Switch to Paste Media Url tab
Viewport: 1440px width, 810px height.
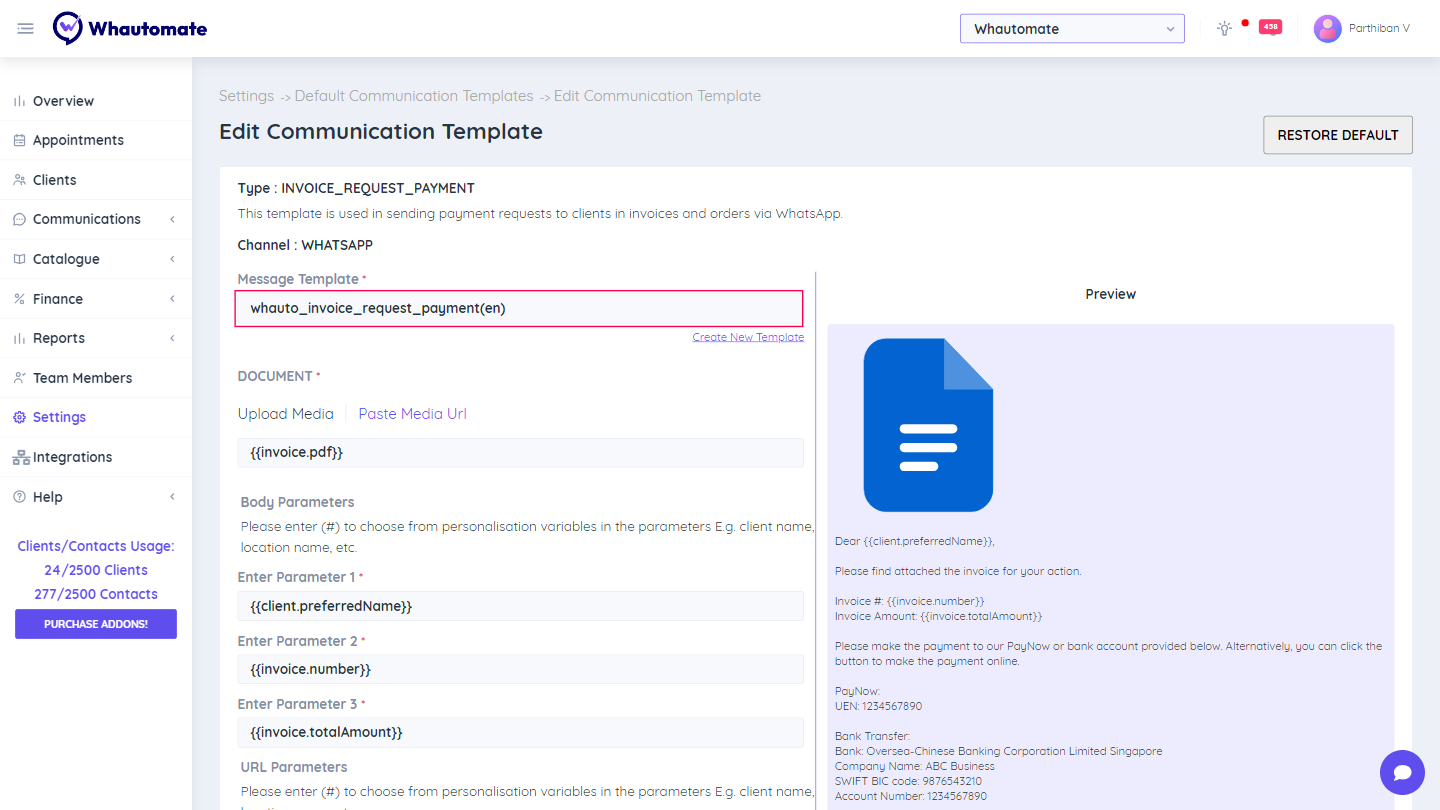coord(412,414)
